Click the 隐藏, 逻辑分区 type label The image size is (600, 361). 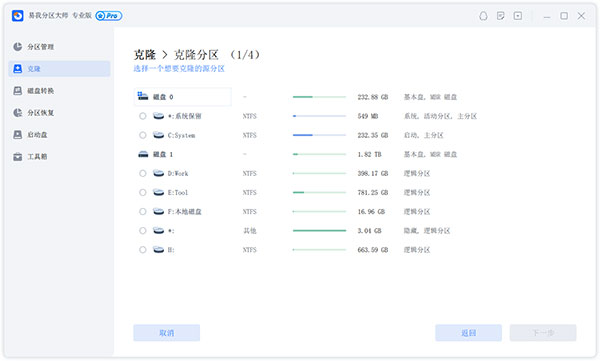427,231
